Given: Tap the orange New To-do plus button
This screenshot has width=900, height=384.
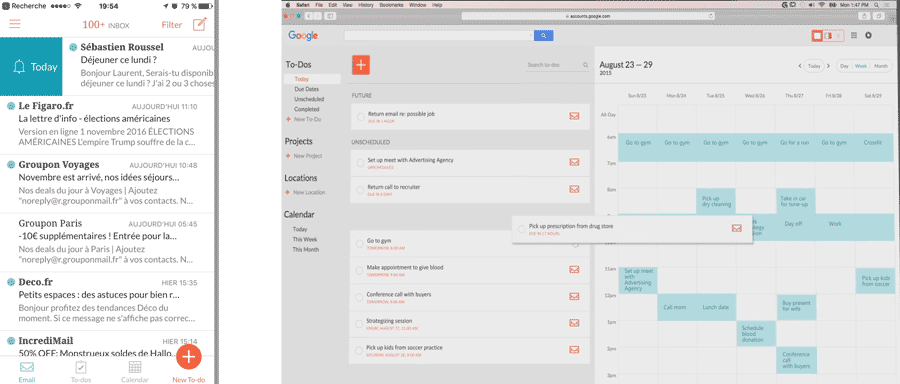Looking at the screenshot, I should click(x=189, y=357).
